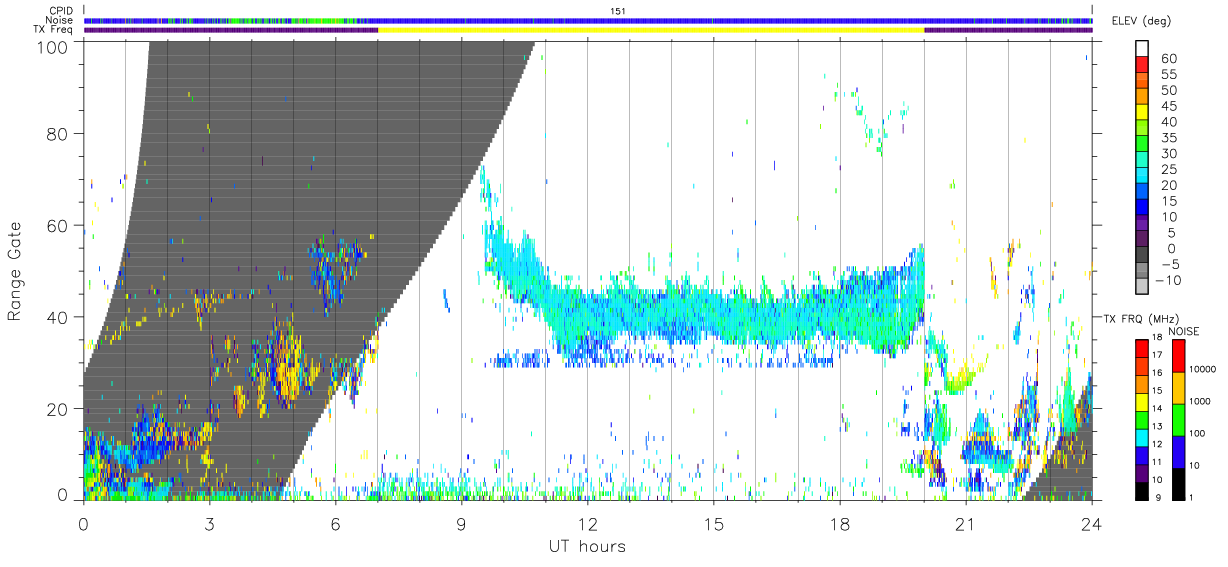1228x567 pixels.
Task: Click the ELEV (deg) colorbar title
Action: (1141, 22)
